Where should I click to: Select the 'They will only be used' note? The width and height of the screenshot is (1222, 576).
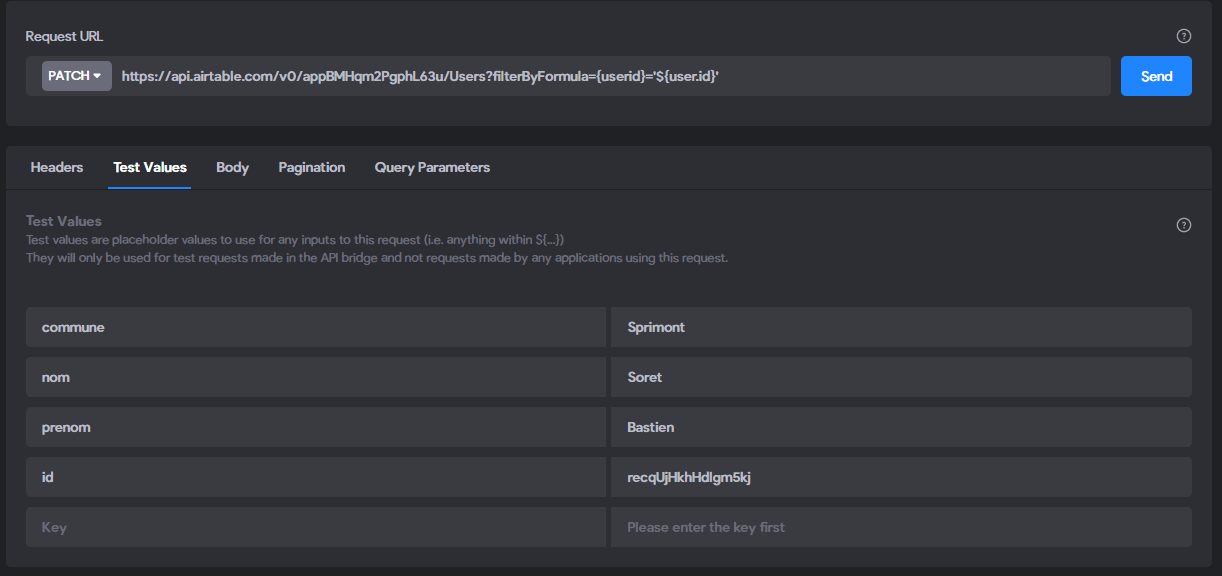pos(377,258)
